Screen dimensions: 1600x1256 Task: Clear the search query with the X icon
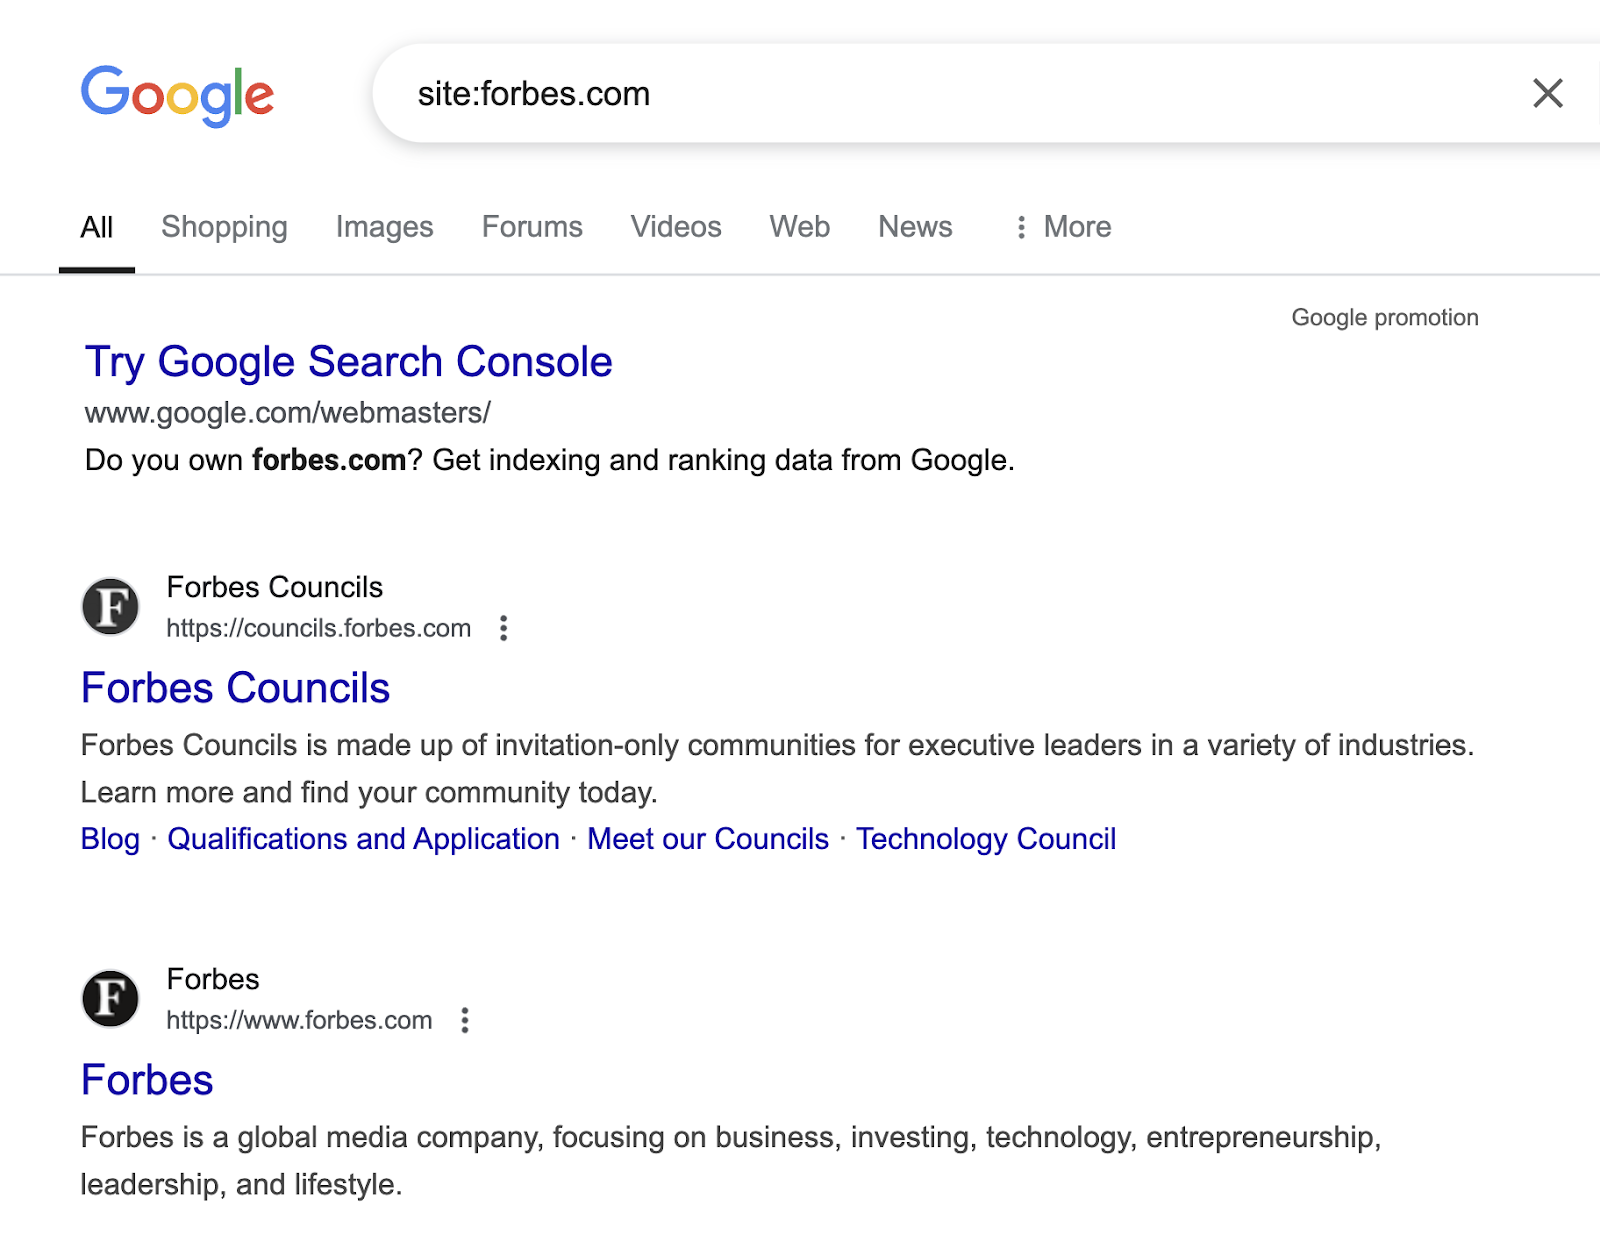pyautogui.click(x=1546, y=94)
